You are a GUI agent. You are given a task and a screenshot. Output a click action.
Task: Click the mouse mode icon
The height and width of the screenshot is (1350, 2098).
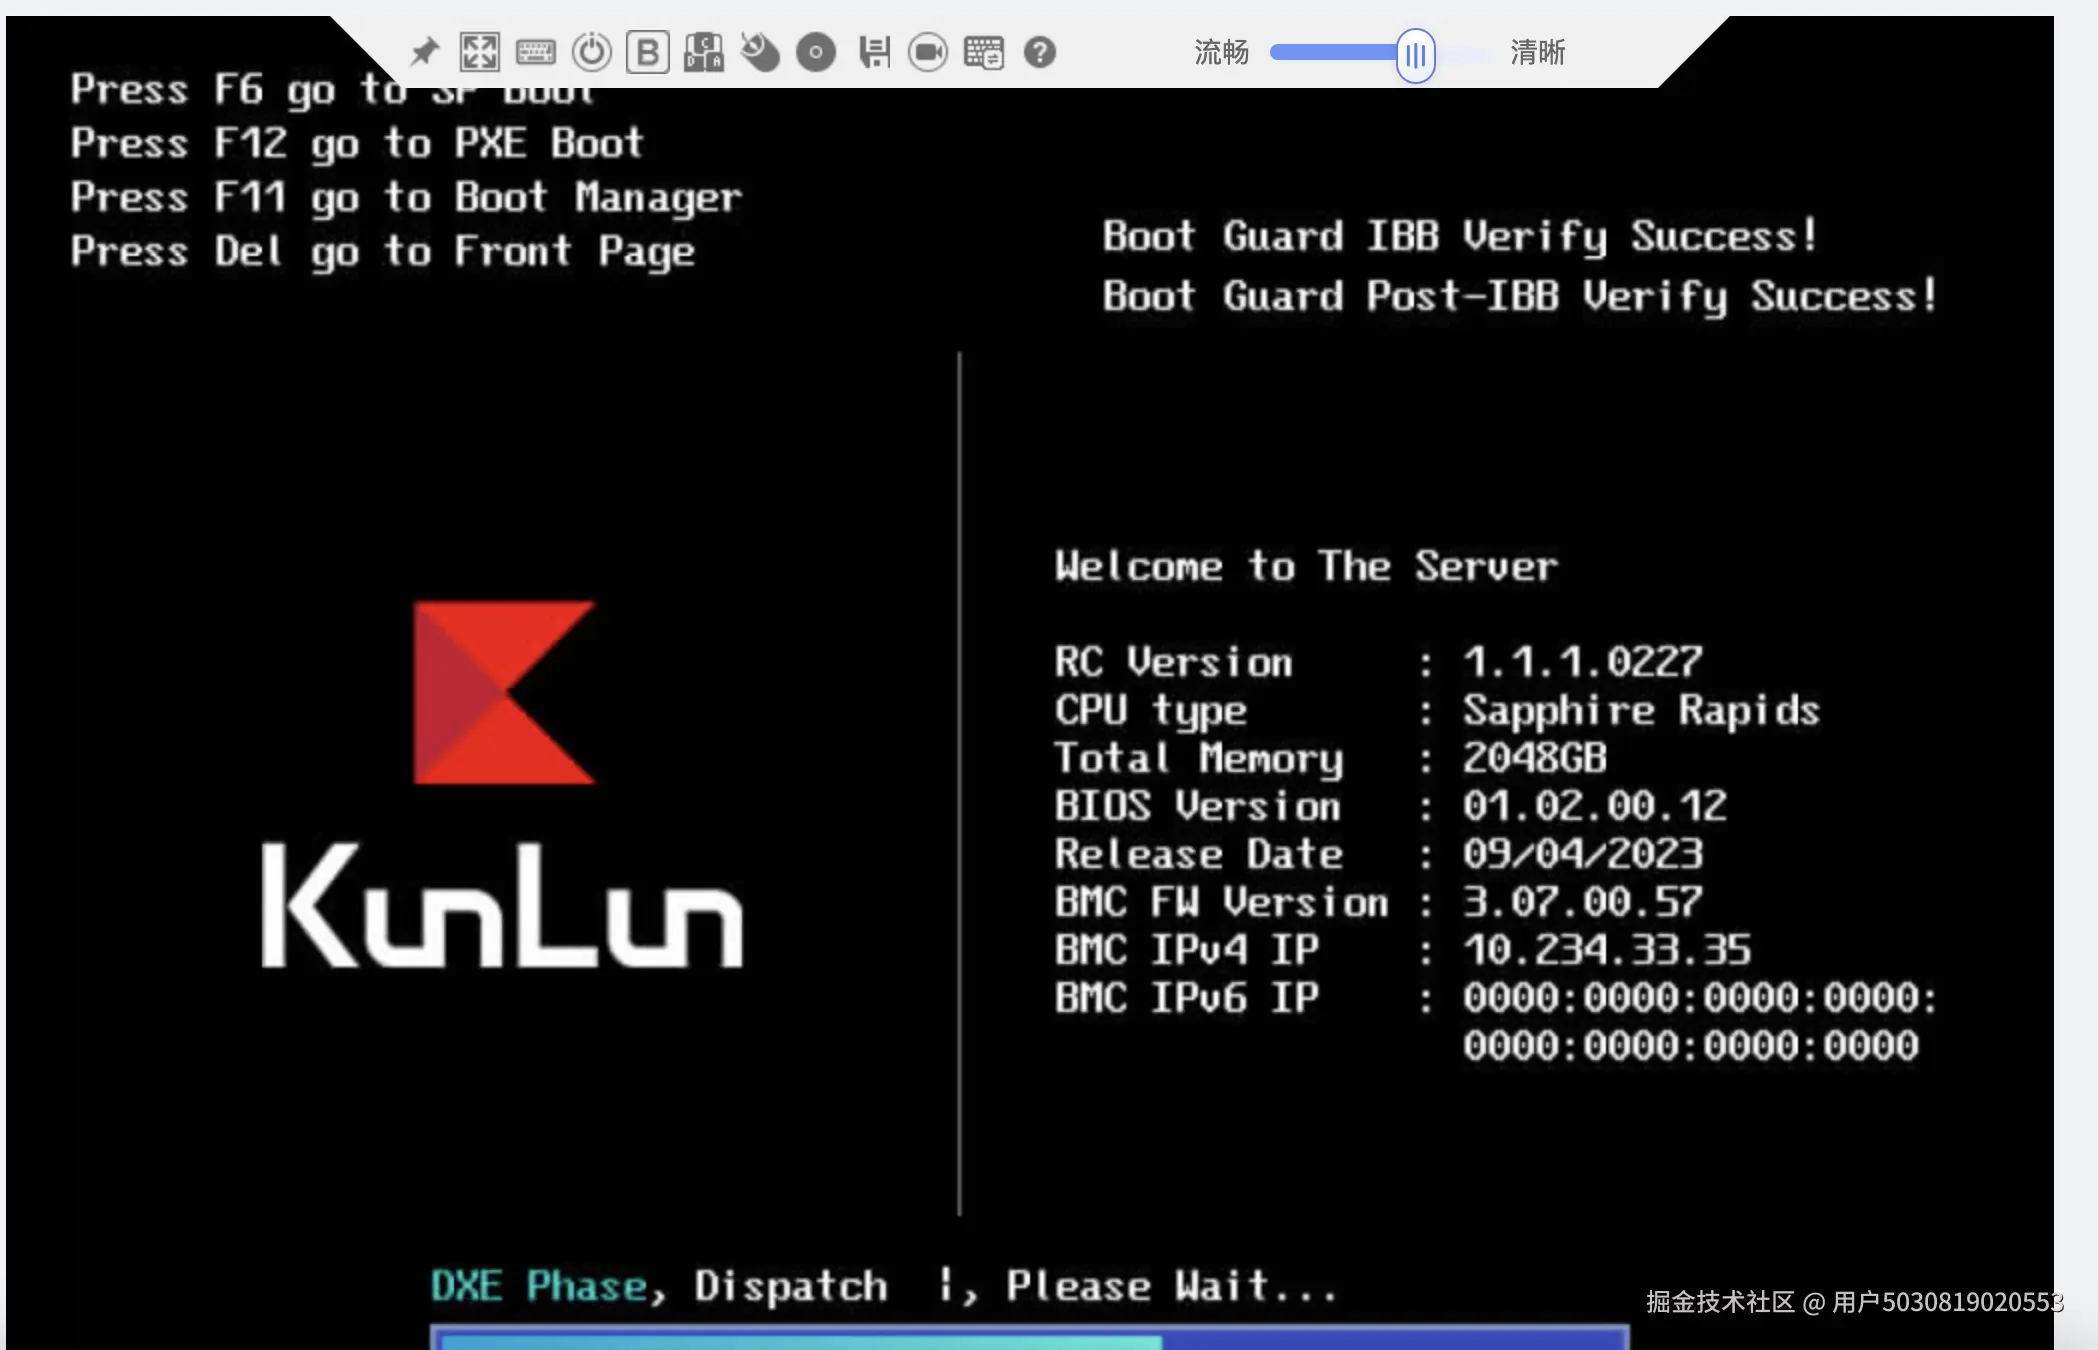[760, 52]
